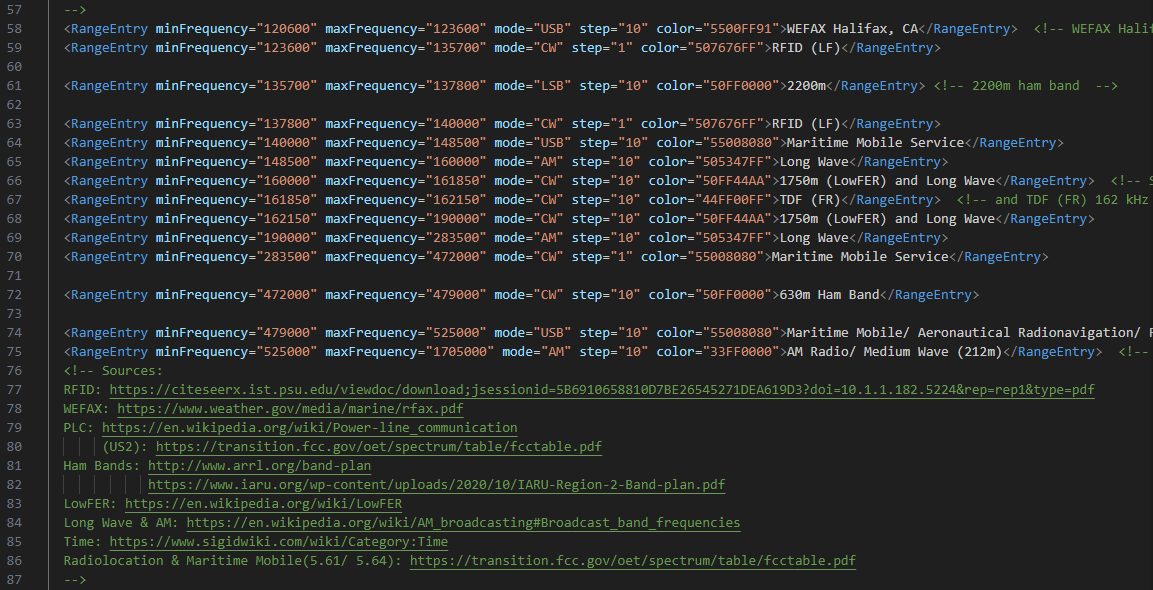Image resolution: width=1153 pixels, height=590 pixels.
Task: Open the IARU Region 2 Band-plan PDF link
Action: point(437,485)
